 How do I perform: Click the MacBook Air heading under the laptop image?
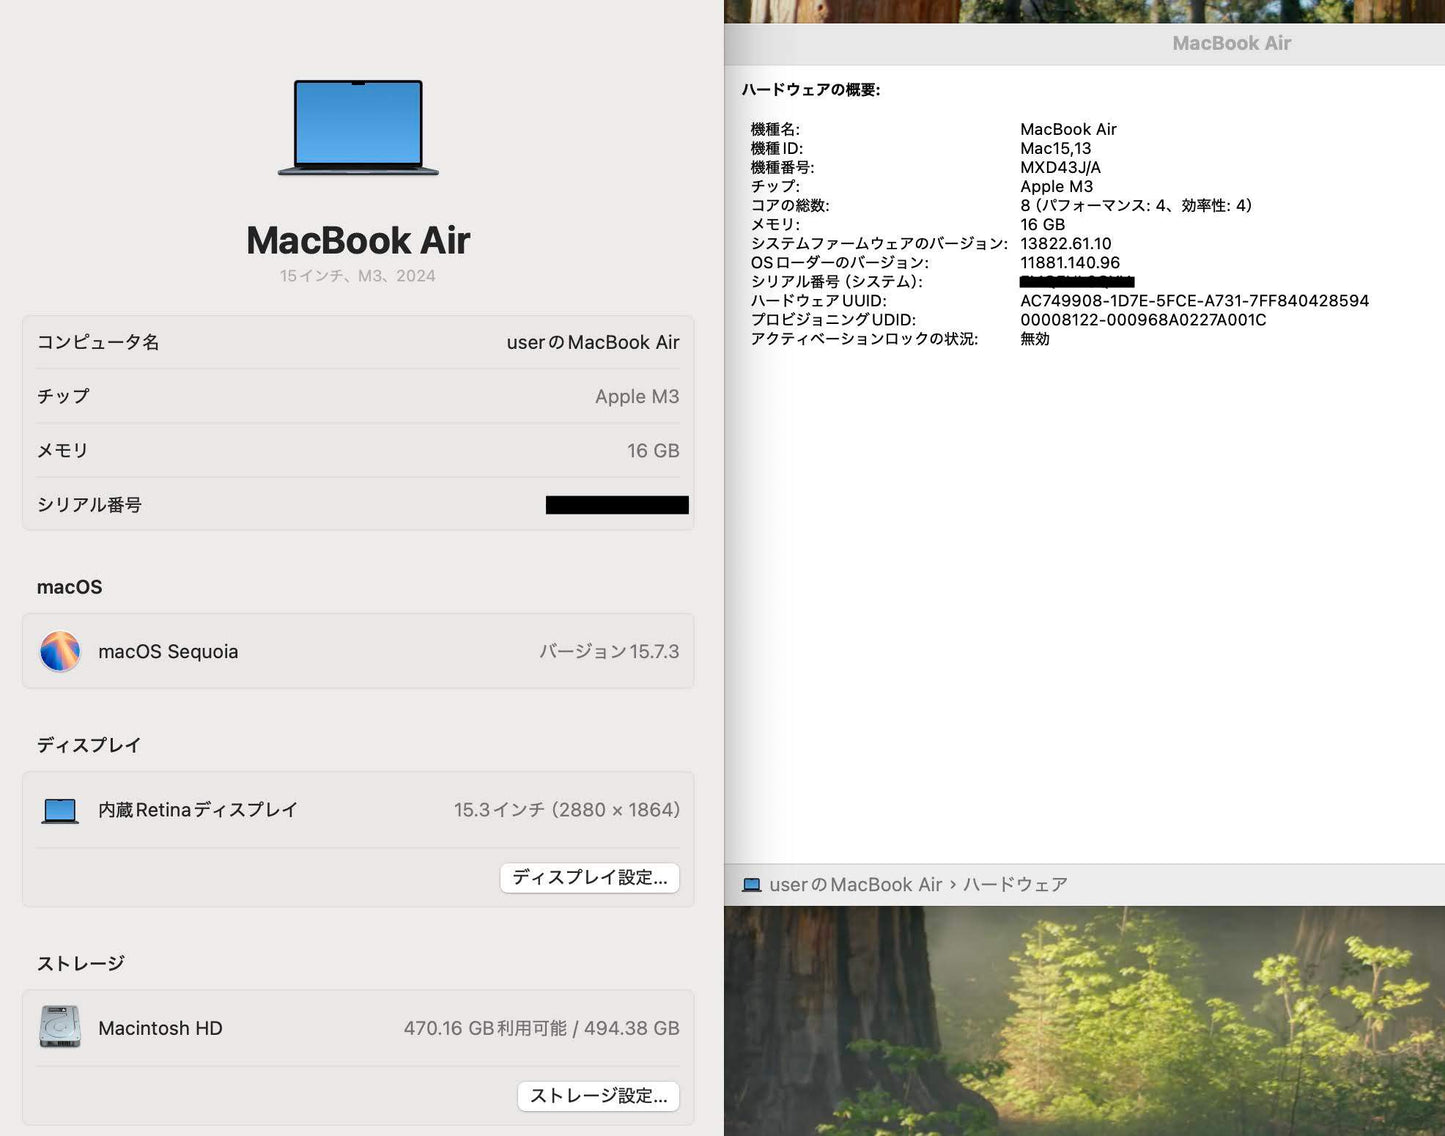(x=358, y=240)
